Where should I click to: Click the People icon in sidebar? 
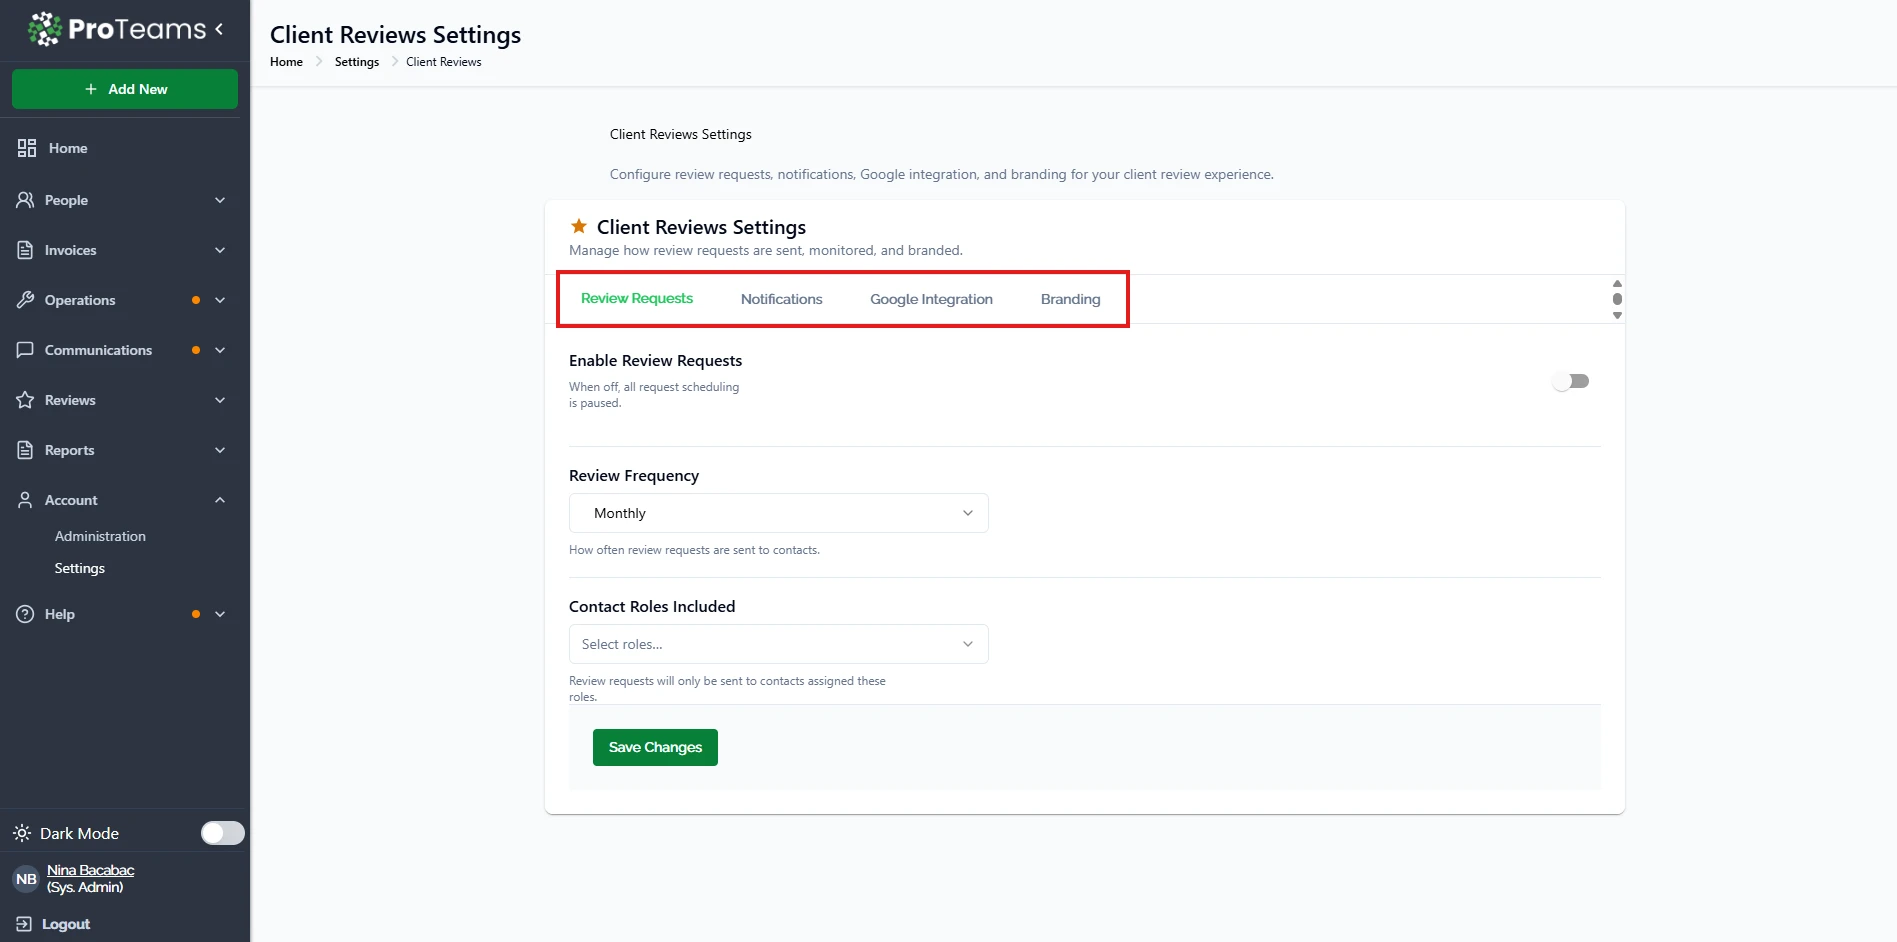point(26,200)
